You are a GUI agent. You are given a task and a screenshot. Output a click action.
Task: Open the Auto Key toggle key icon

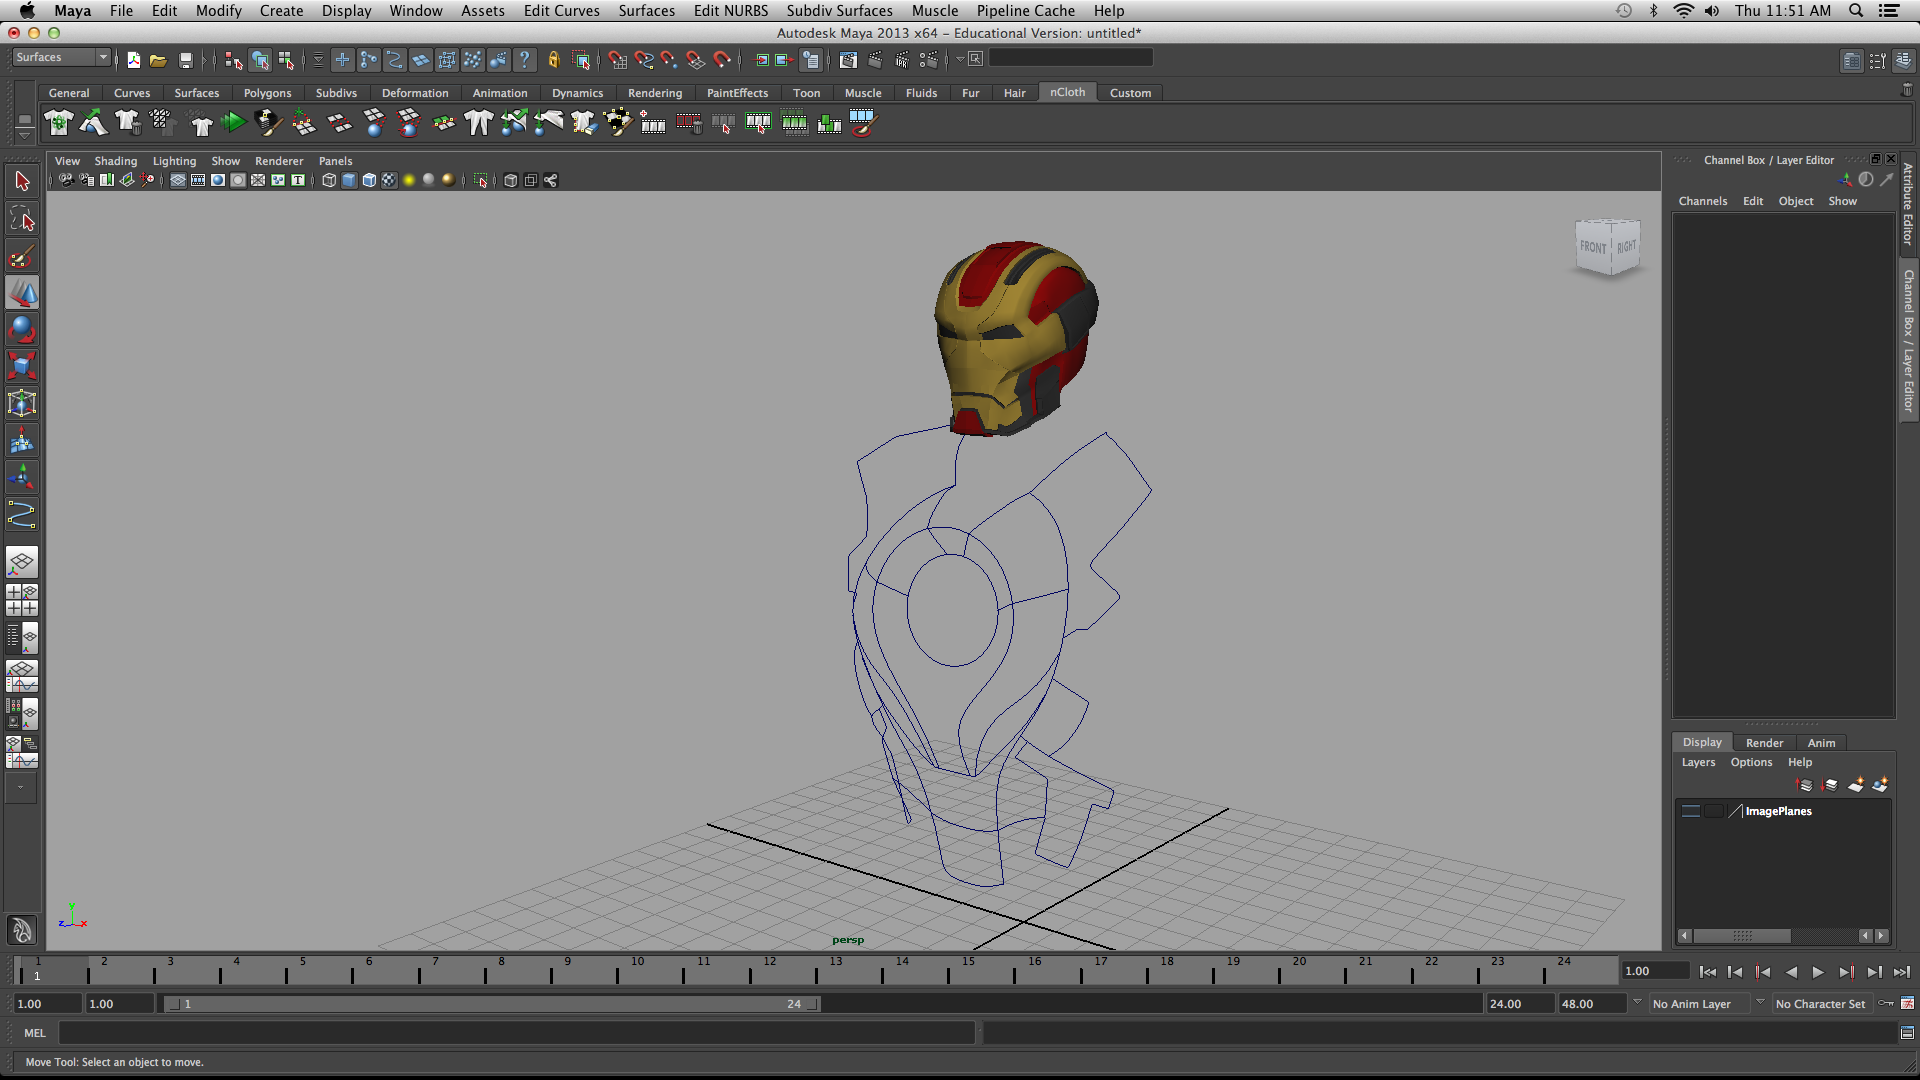1886,1003
